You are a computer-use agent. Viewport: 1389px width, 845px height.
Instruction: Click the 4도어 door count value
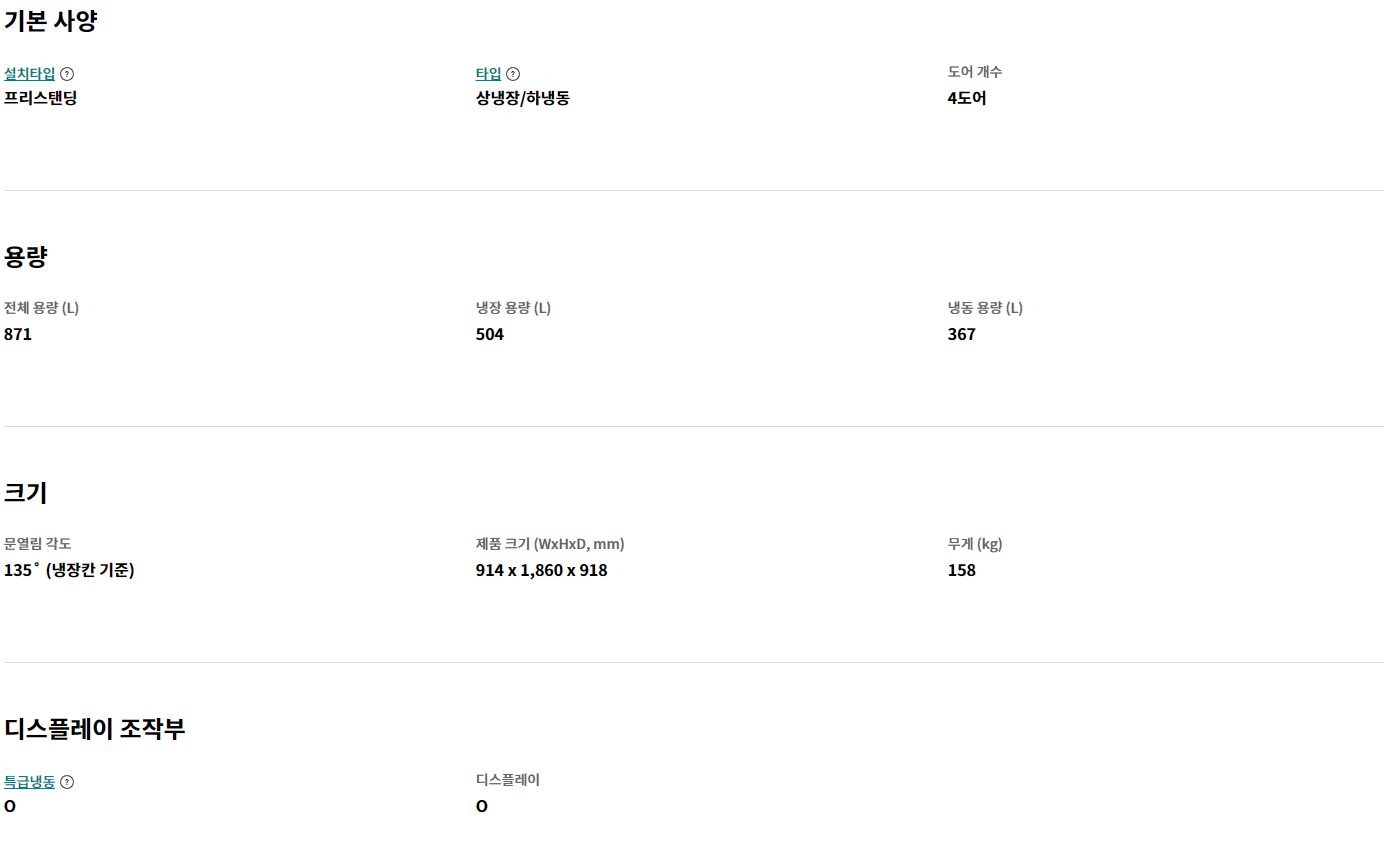point(967,98)
